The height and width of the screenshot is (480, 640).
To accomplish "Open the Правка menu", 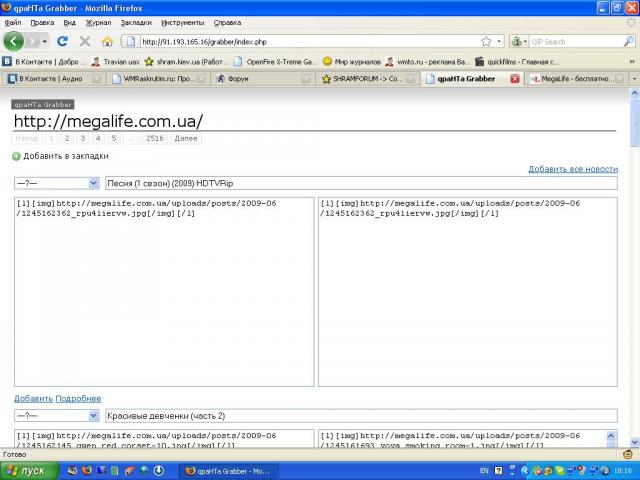I will 42,23.
